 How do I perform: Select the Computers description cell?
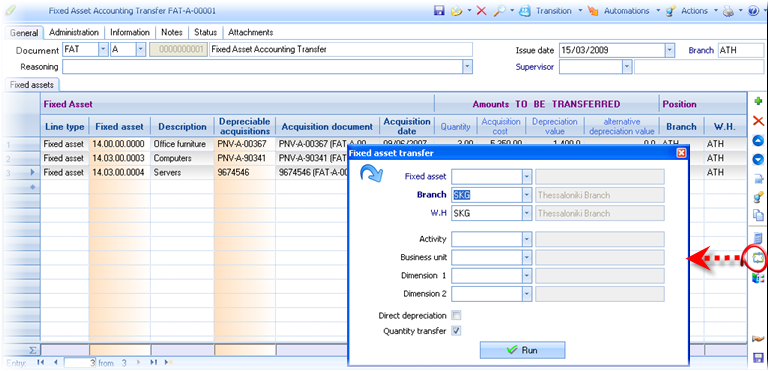[182, 158]
